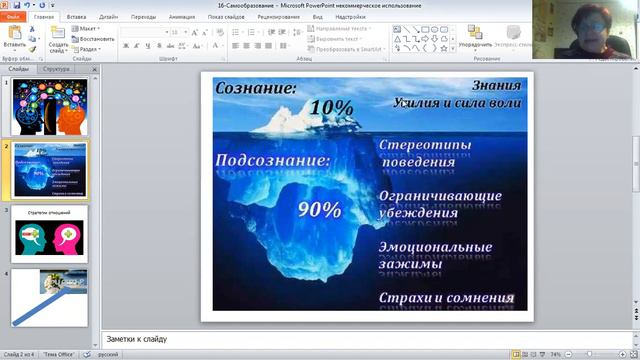
Task: Switch to the Структура outline pane tab
Action: (56, 69)
